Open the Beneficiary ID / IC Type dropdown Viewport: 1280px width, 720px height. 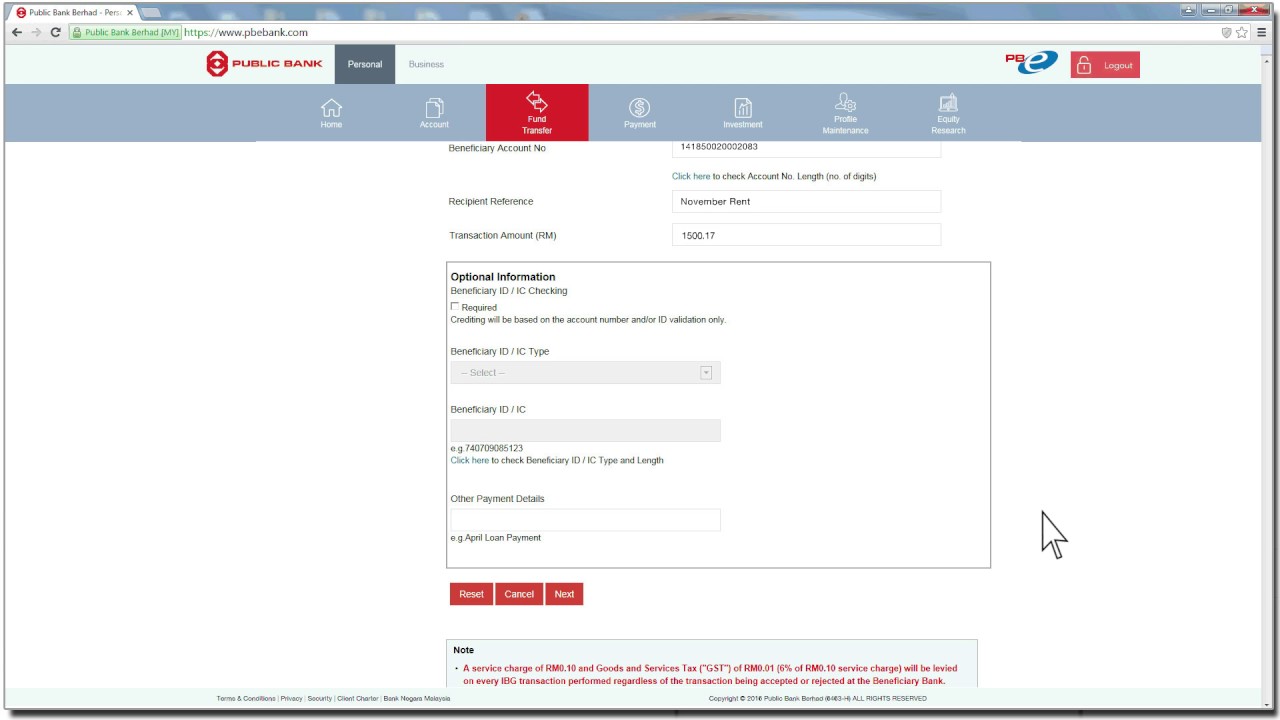(585, 373)
